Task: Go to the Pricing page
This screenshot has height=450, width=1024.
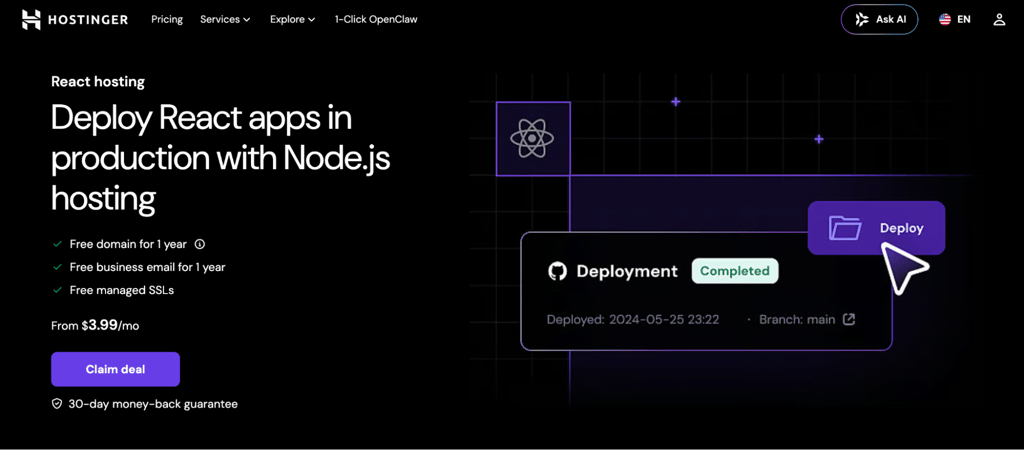Action: coord(167,20)
